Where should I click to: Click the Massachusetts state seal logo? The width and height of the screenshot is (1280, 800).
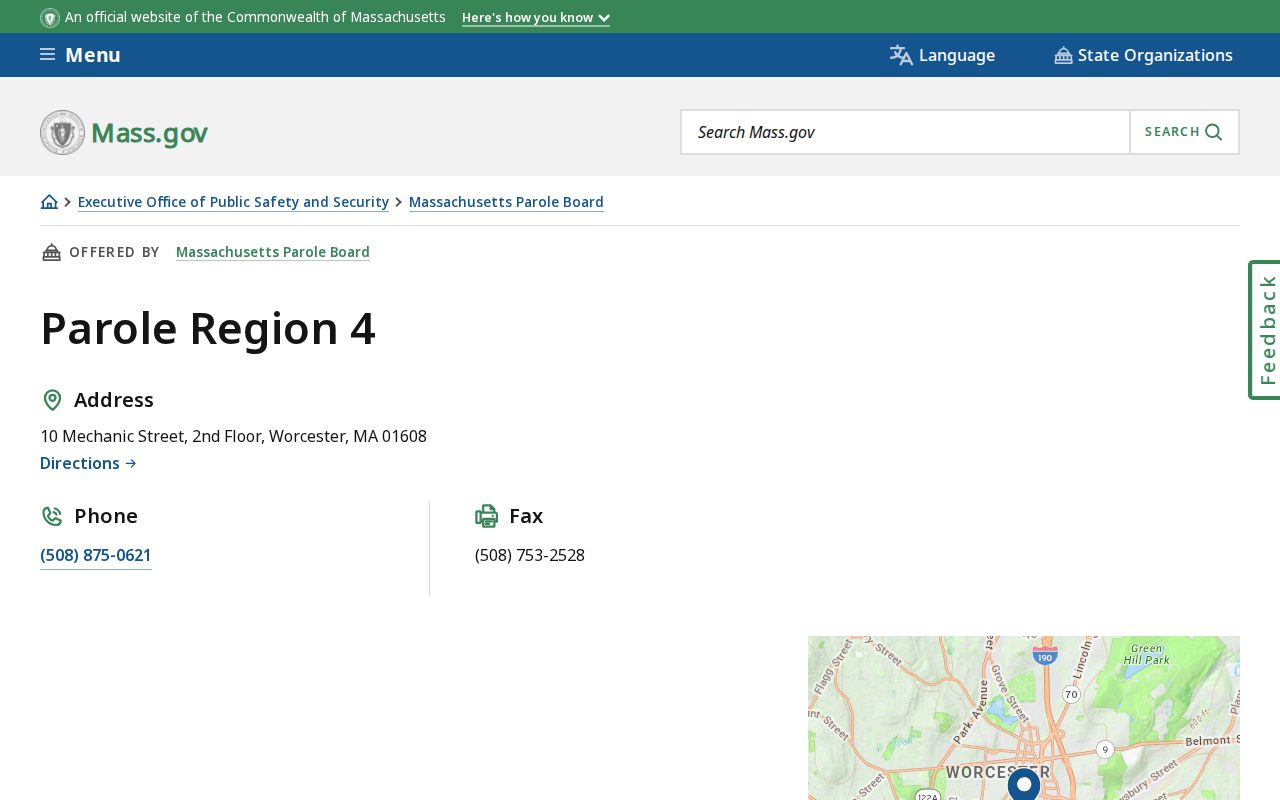62,132
